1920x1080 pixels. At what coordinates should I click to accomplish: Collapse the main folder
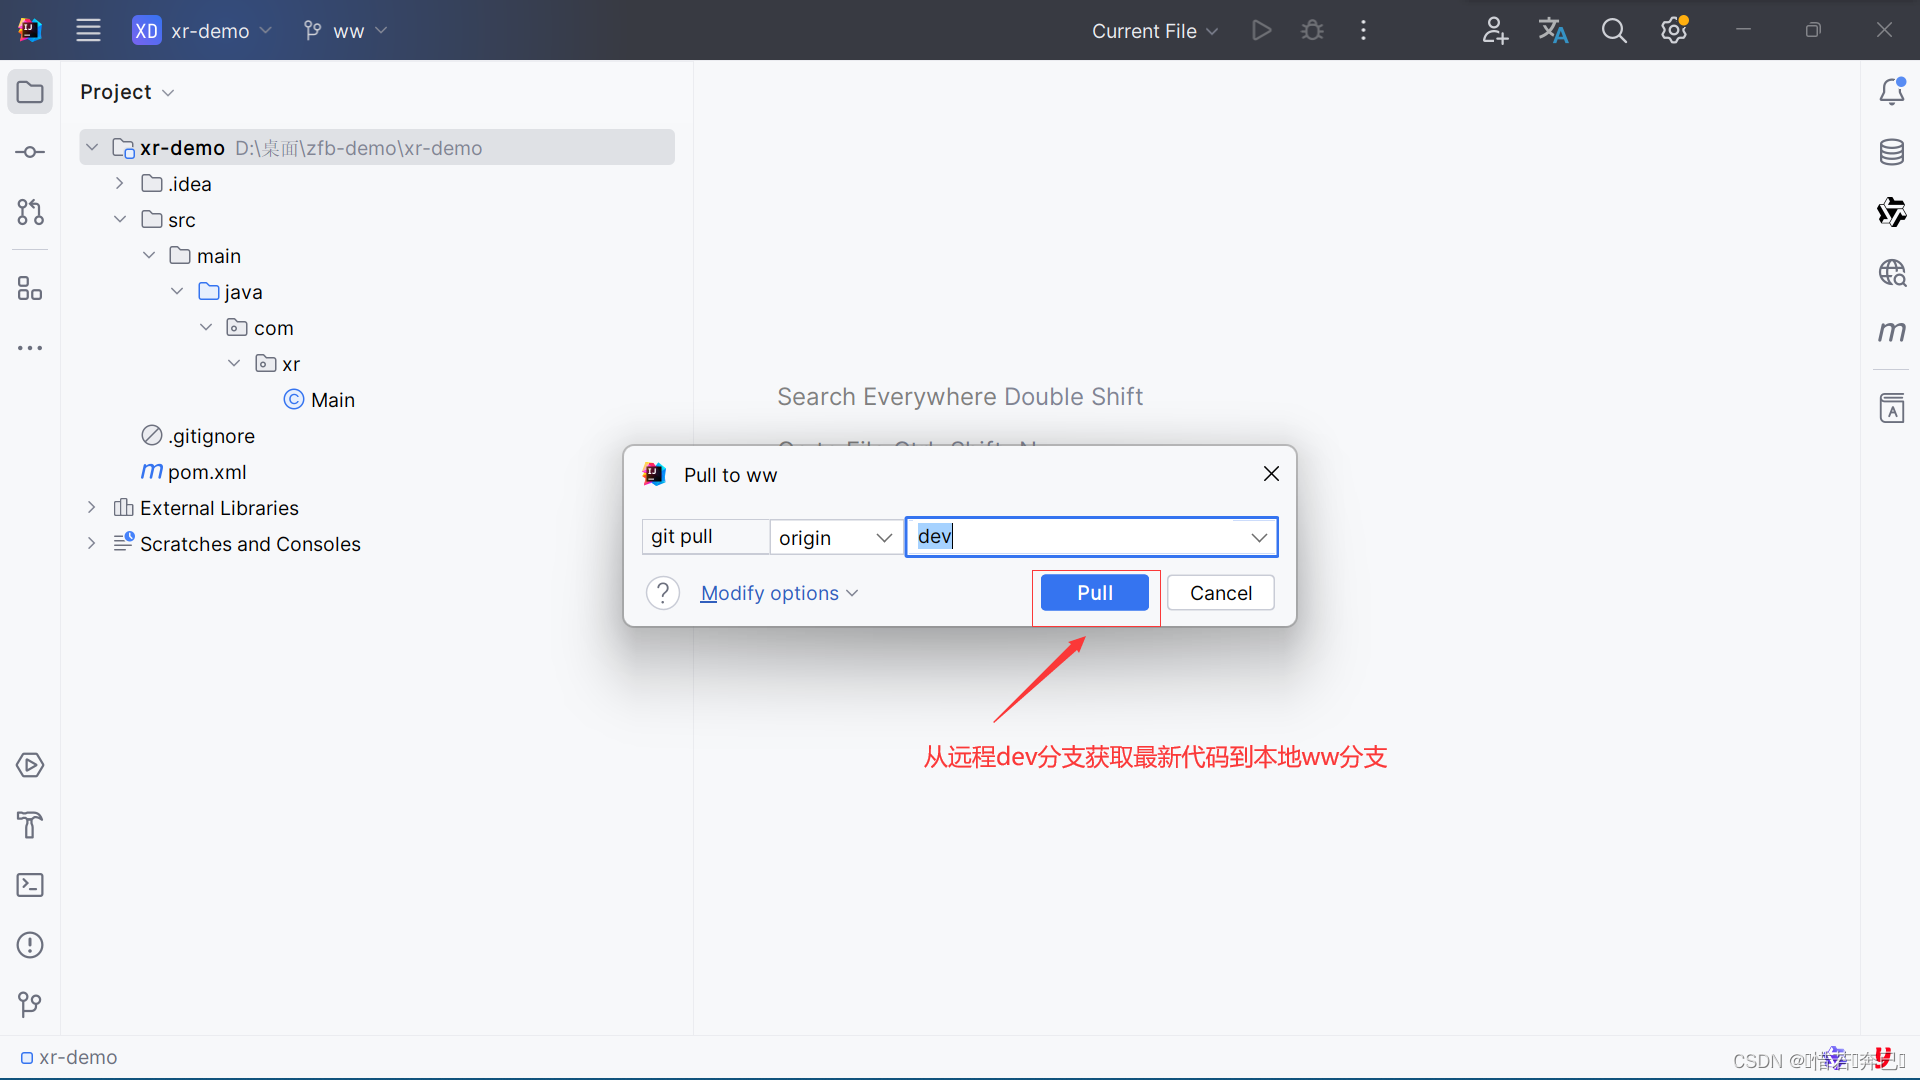(149, 256)
